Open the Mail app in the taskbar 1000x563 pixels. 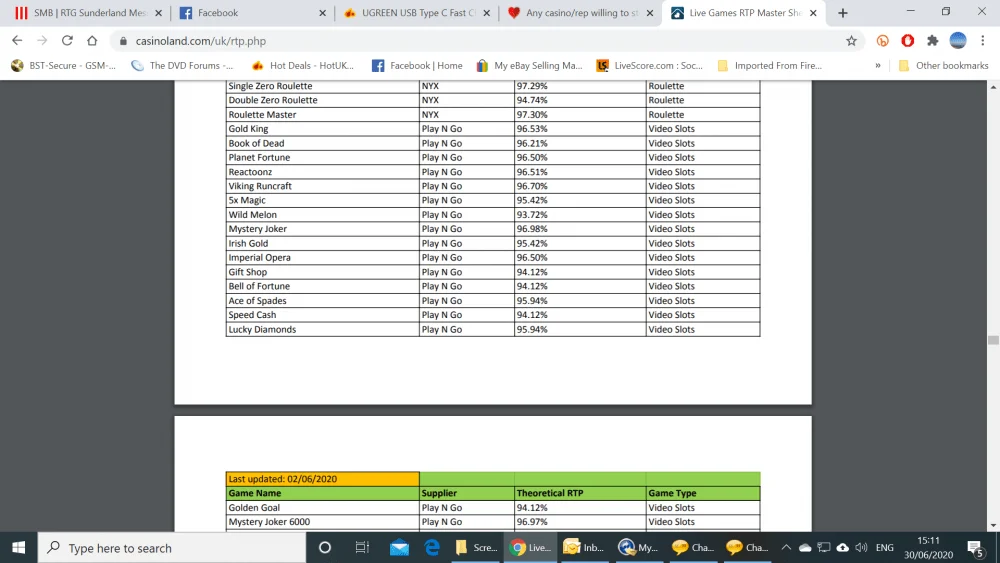[x=399, y=547]
